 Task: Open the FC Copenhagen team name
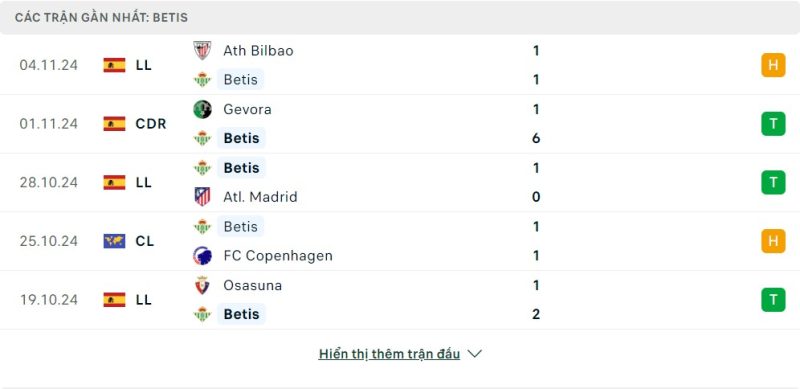point(278,255)
